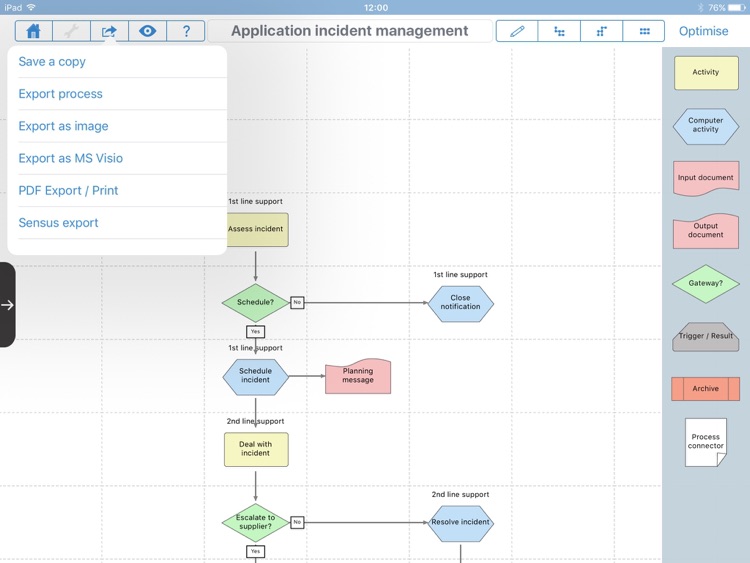Pick the Process connector shape from palette
750x563 pixels.
pyautogui.click(x=706, y=442)
